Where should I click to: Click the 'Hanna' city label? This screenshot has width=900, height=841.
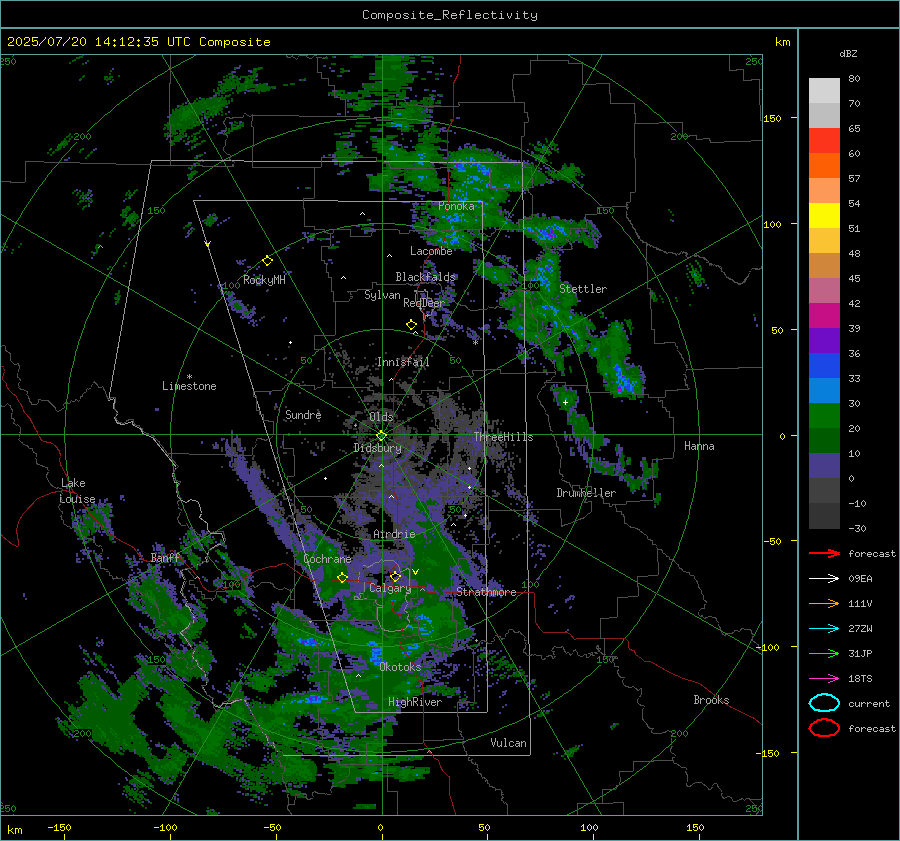tap(699, 446)
